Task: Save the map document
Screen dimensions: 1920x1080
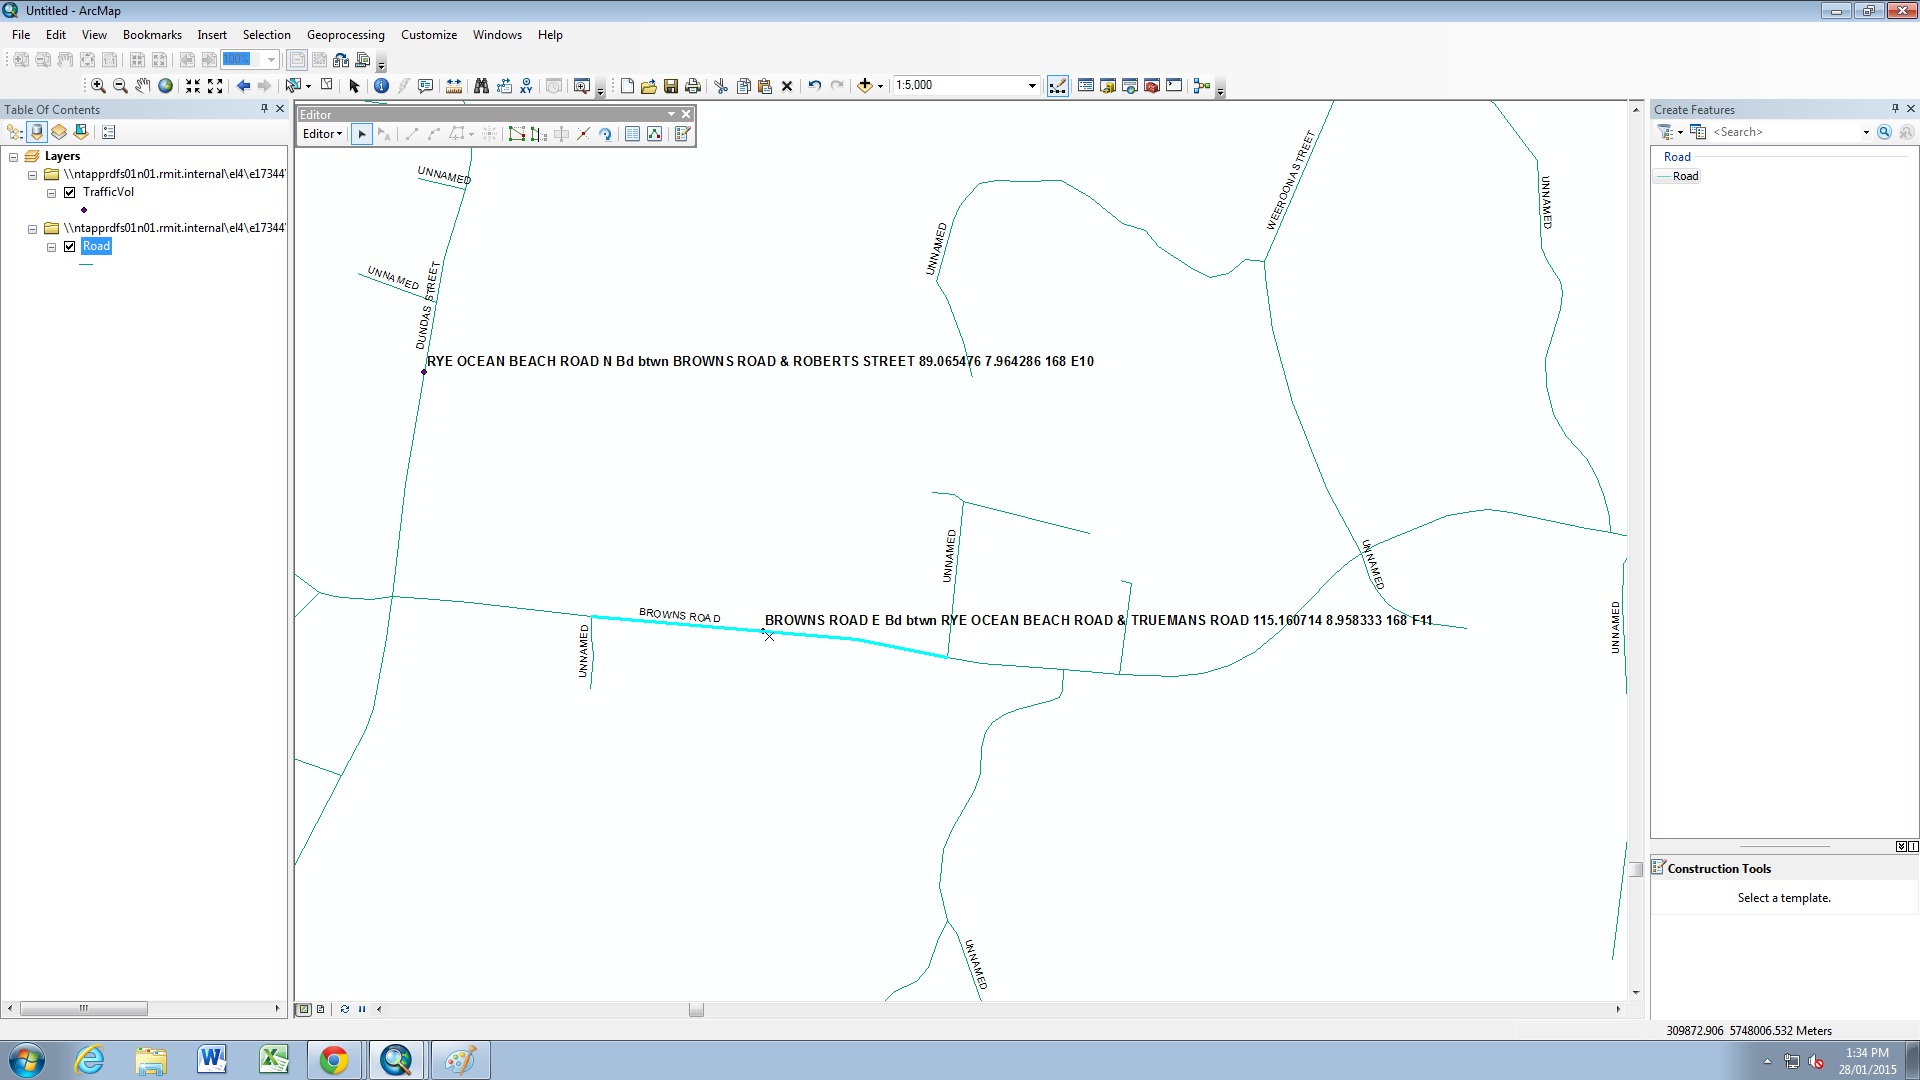Action: pyautogui.click(x=671, y=86)
